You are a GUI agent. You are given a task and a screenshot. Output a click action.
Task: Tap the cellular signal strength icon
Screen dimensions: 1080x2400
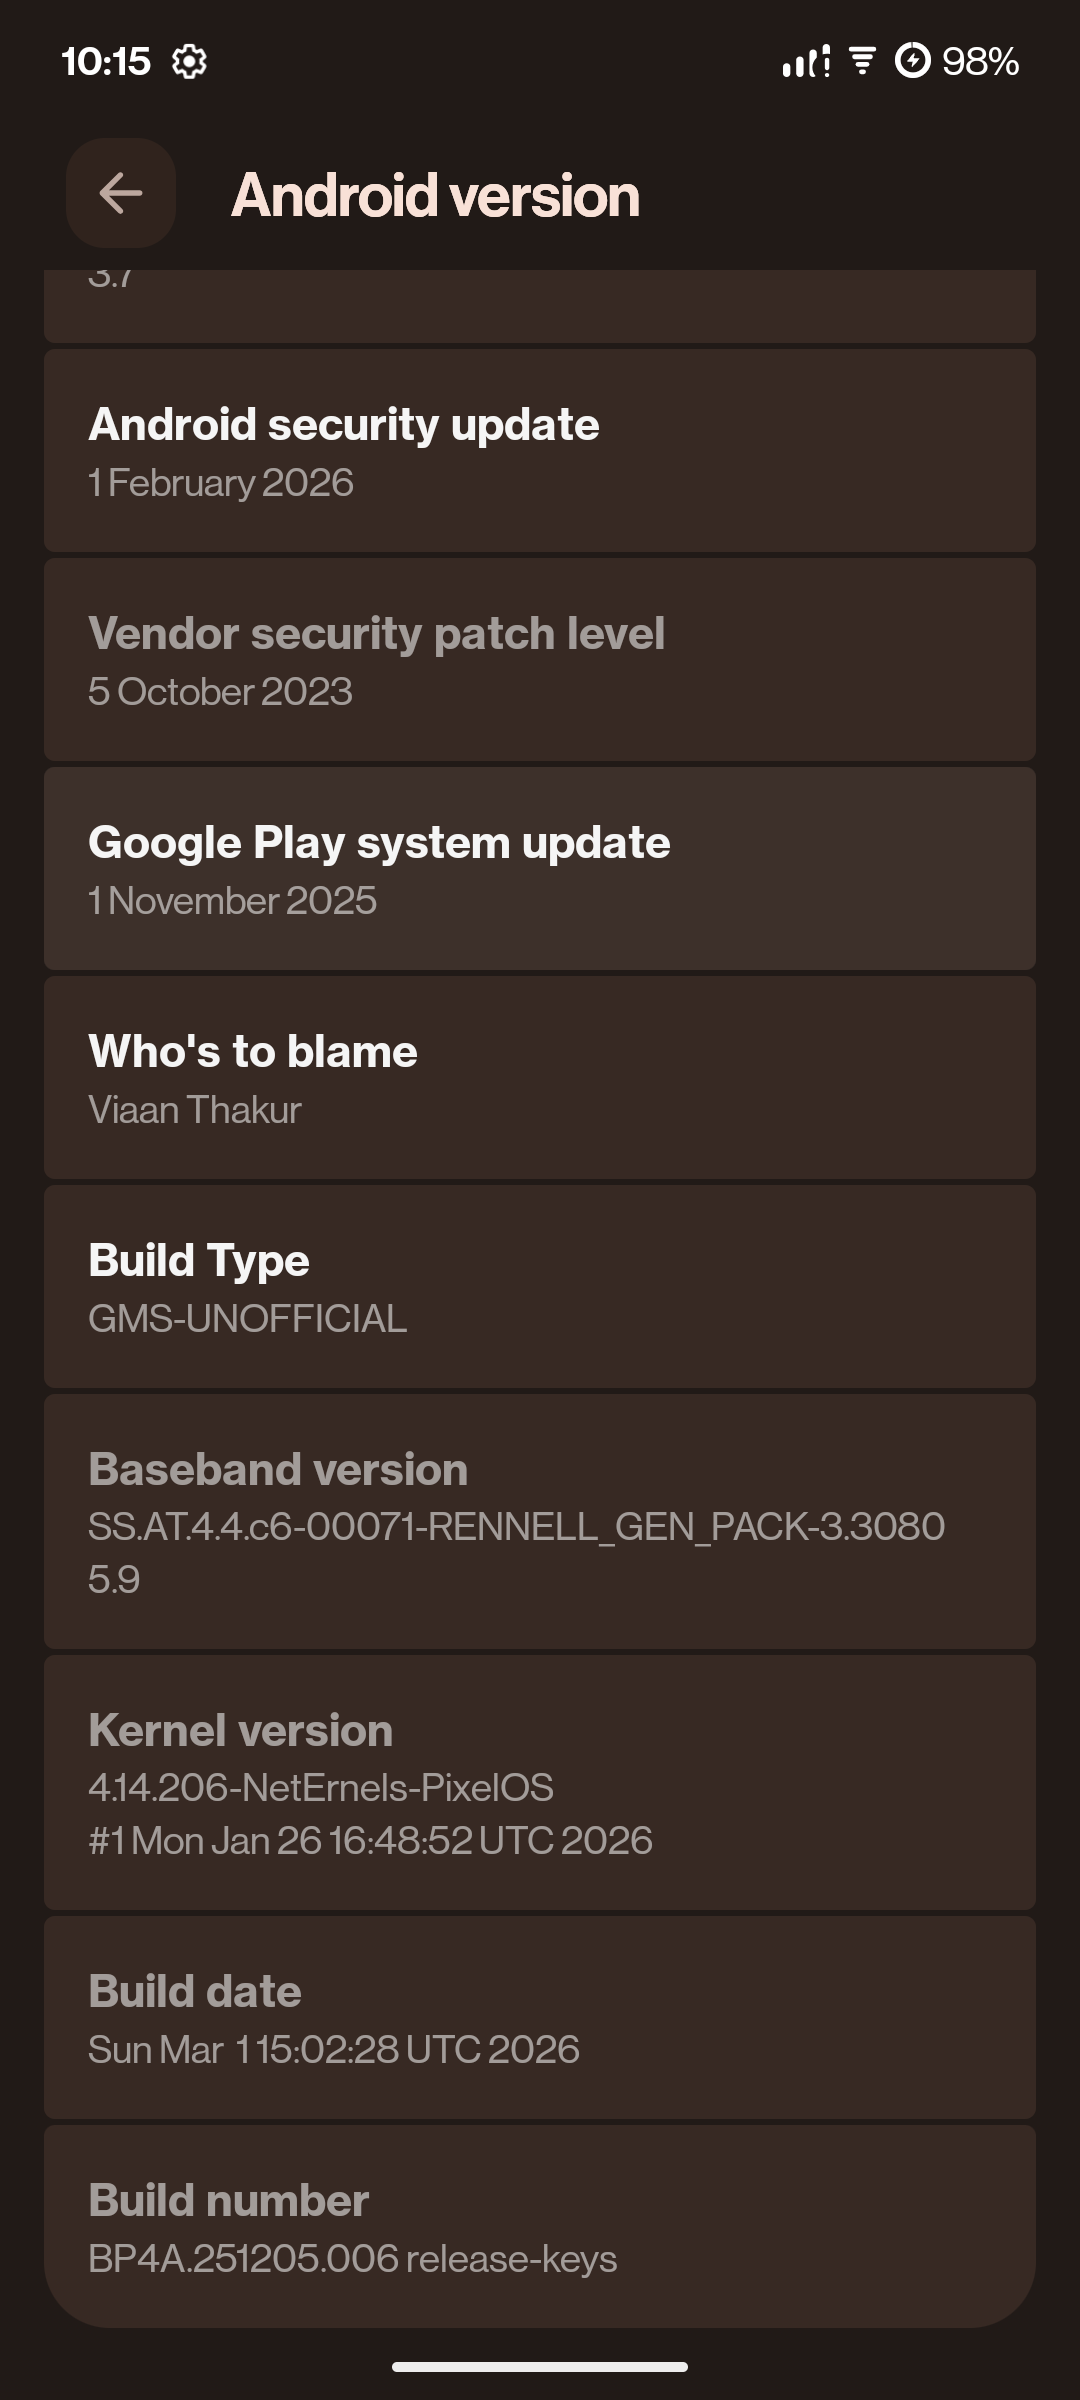pos(806,62)
